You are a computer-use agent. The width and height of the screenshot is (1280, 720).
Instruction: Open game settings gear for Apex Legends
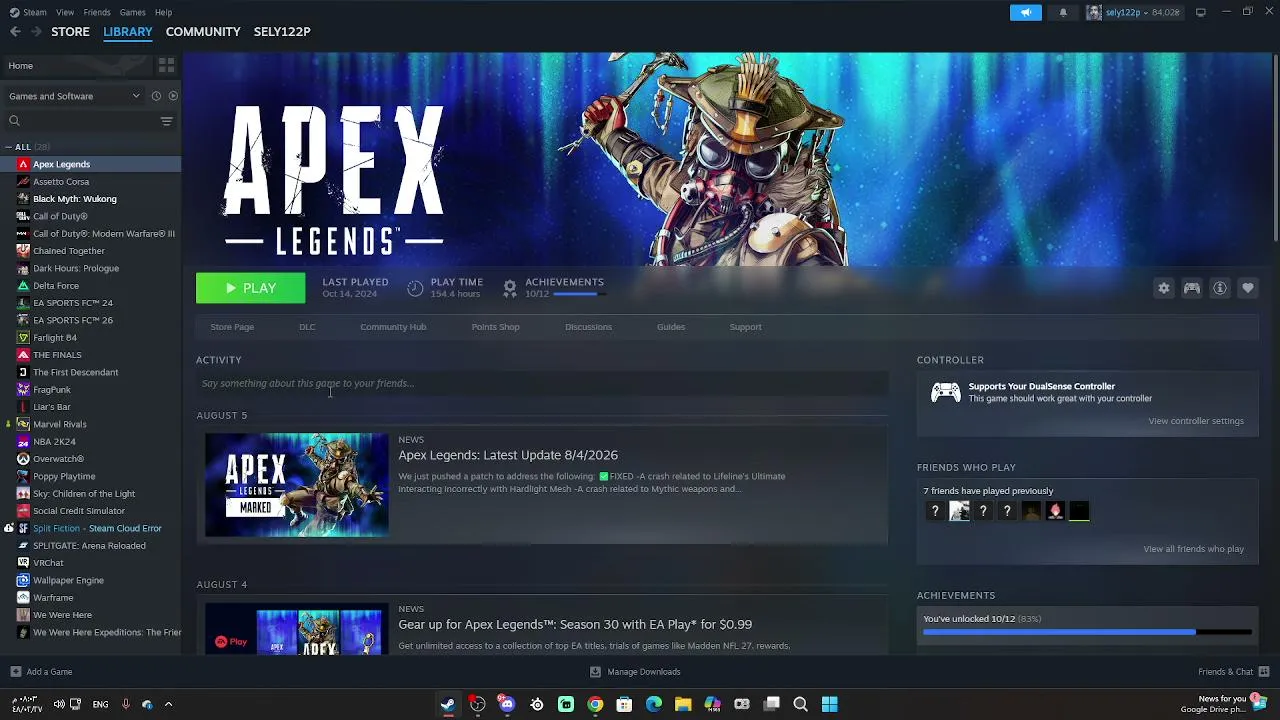[x=1164, y=288]
